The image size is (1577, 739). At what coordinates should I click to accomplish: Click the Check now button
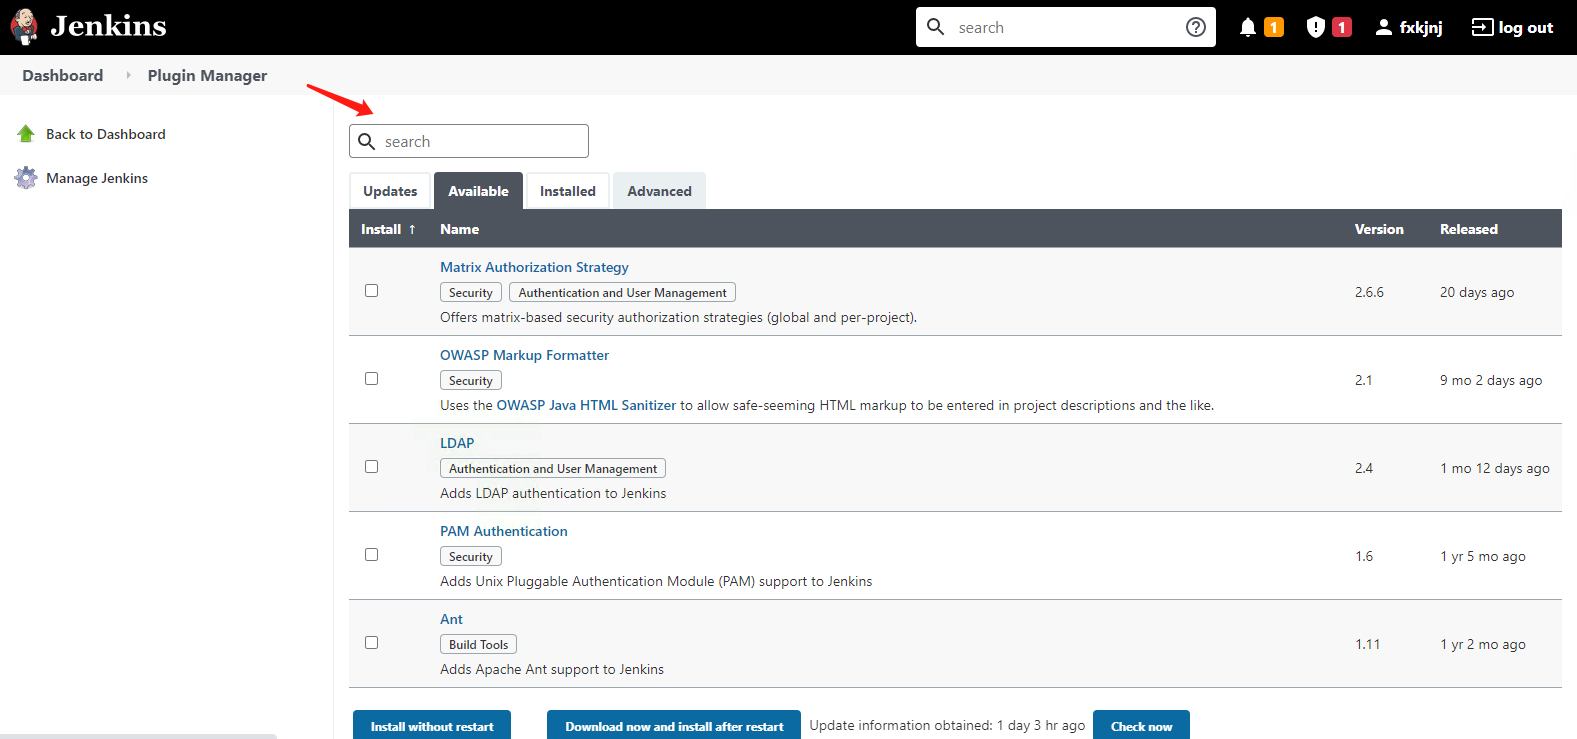(1141, 726)
